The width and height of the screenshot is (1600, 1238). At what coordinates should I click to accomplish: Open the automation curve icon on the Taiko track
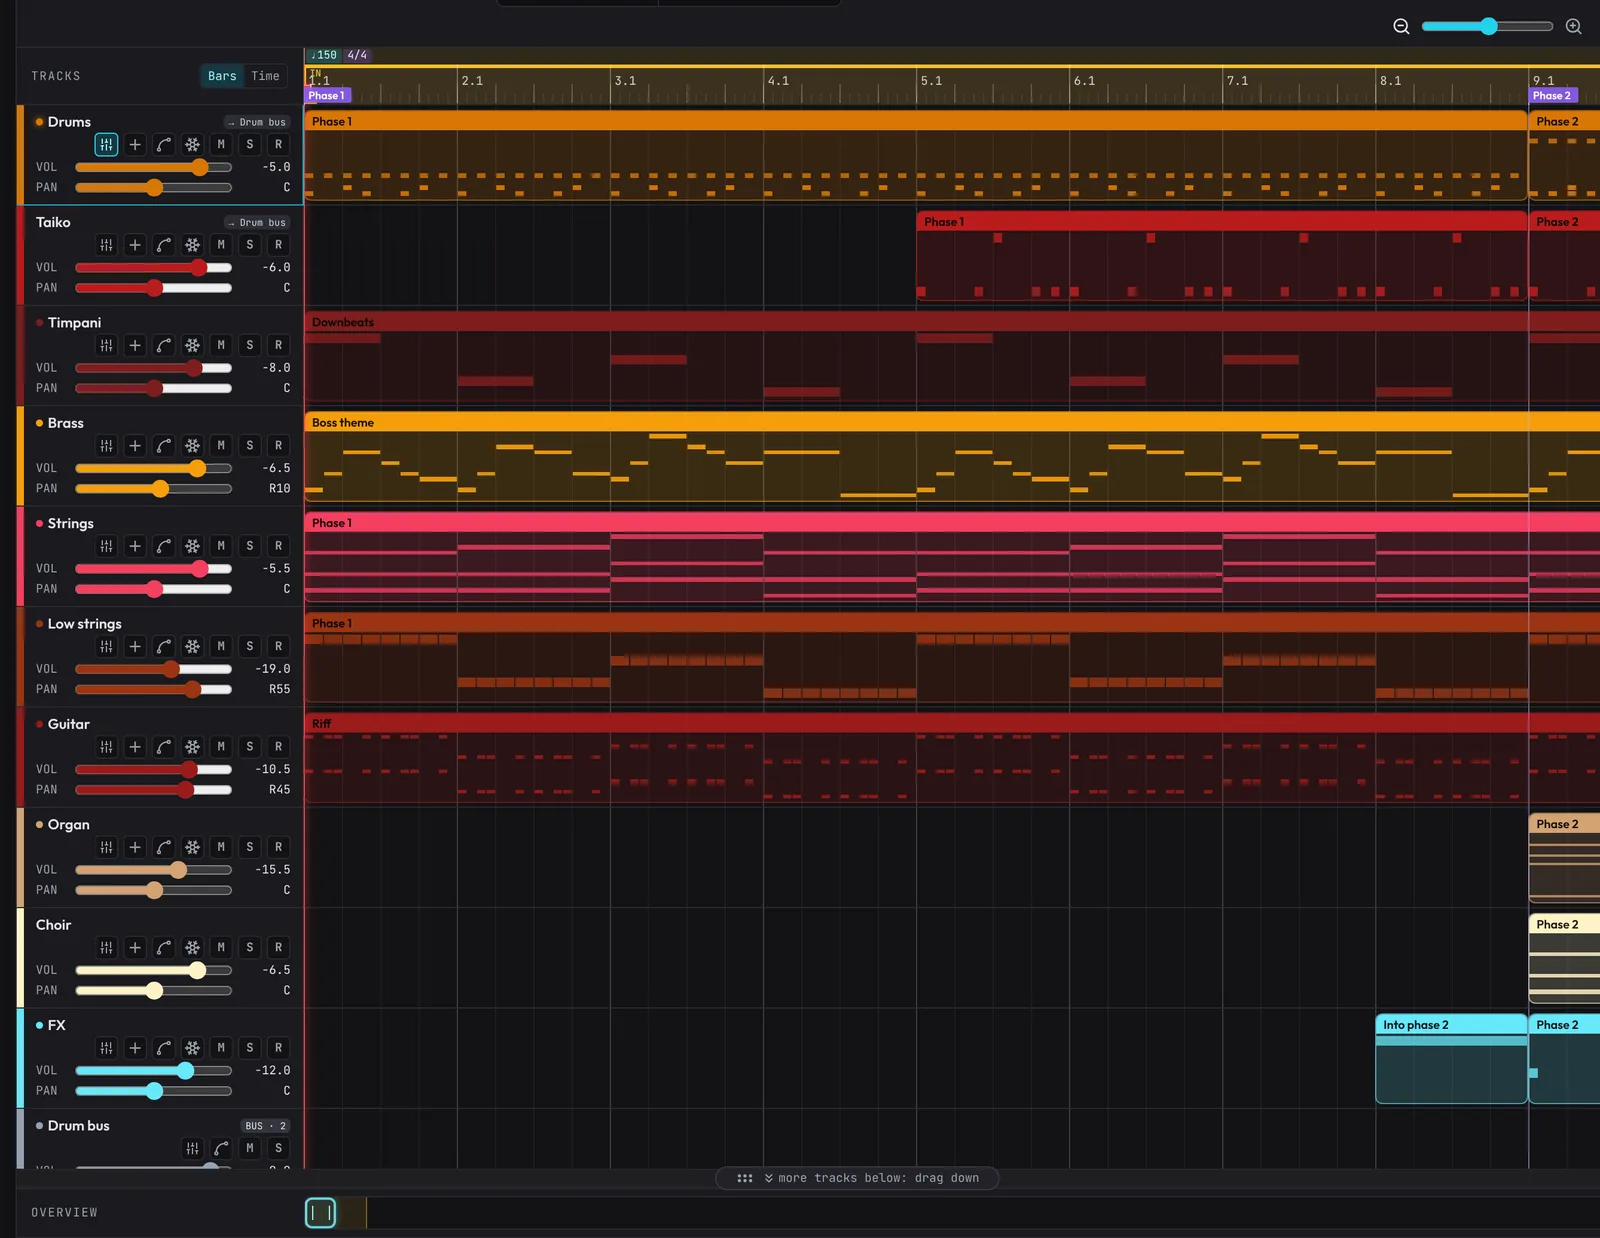click(x=164, y=245)
